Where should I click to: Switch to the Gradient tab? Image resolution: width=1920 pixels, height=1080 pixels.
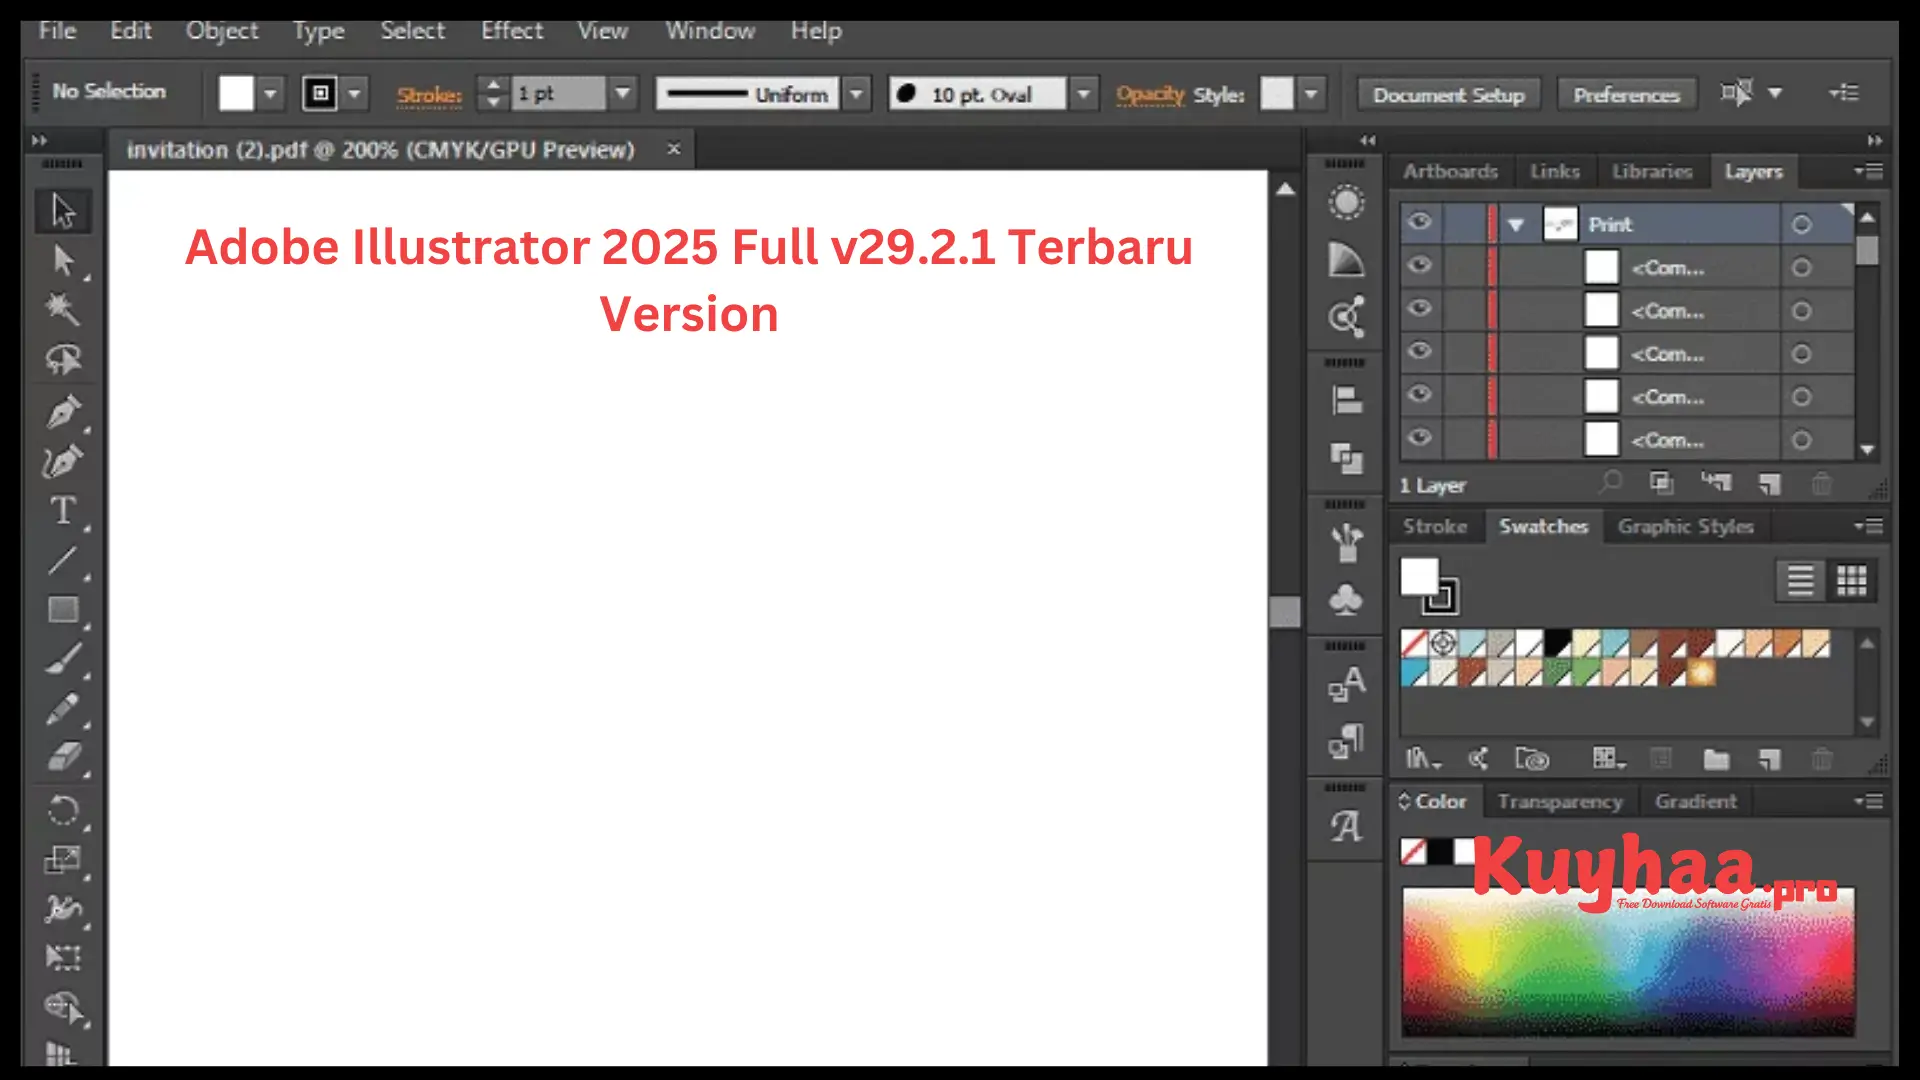[1695, 801]
